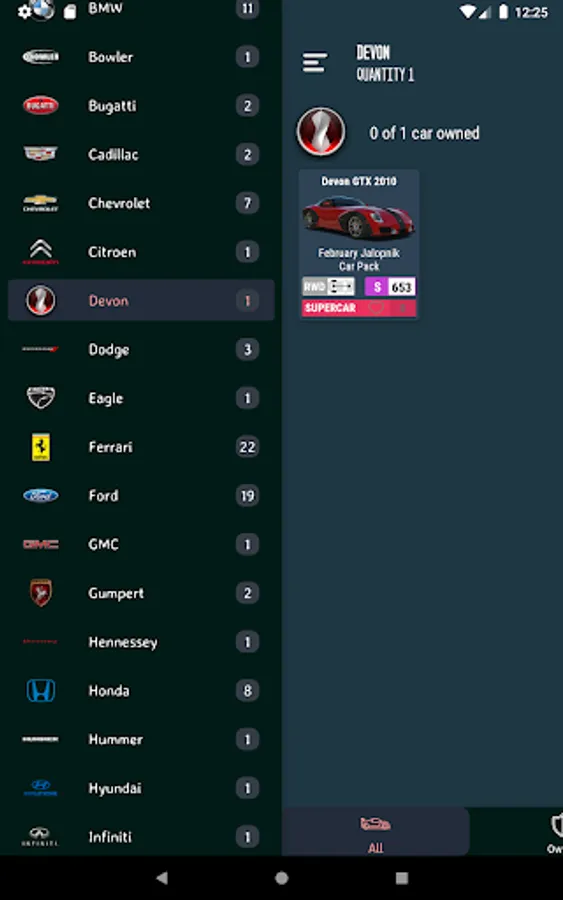Open the hamburger menu beside the Devon title
This screenshot has height=900, width=563.
pyautogui.click(x=314, y=63)
